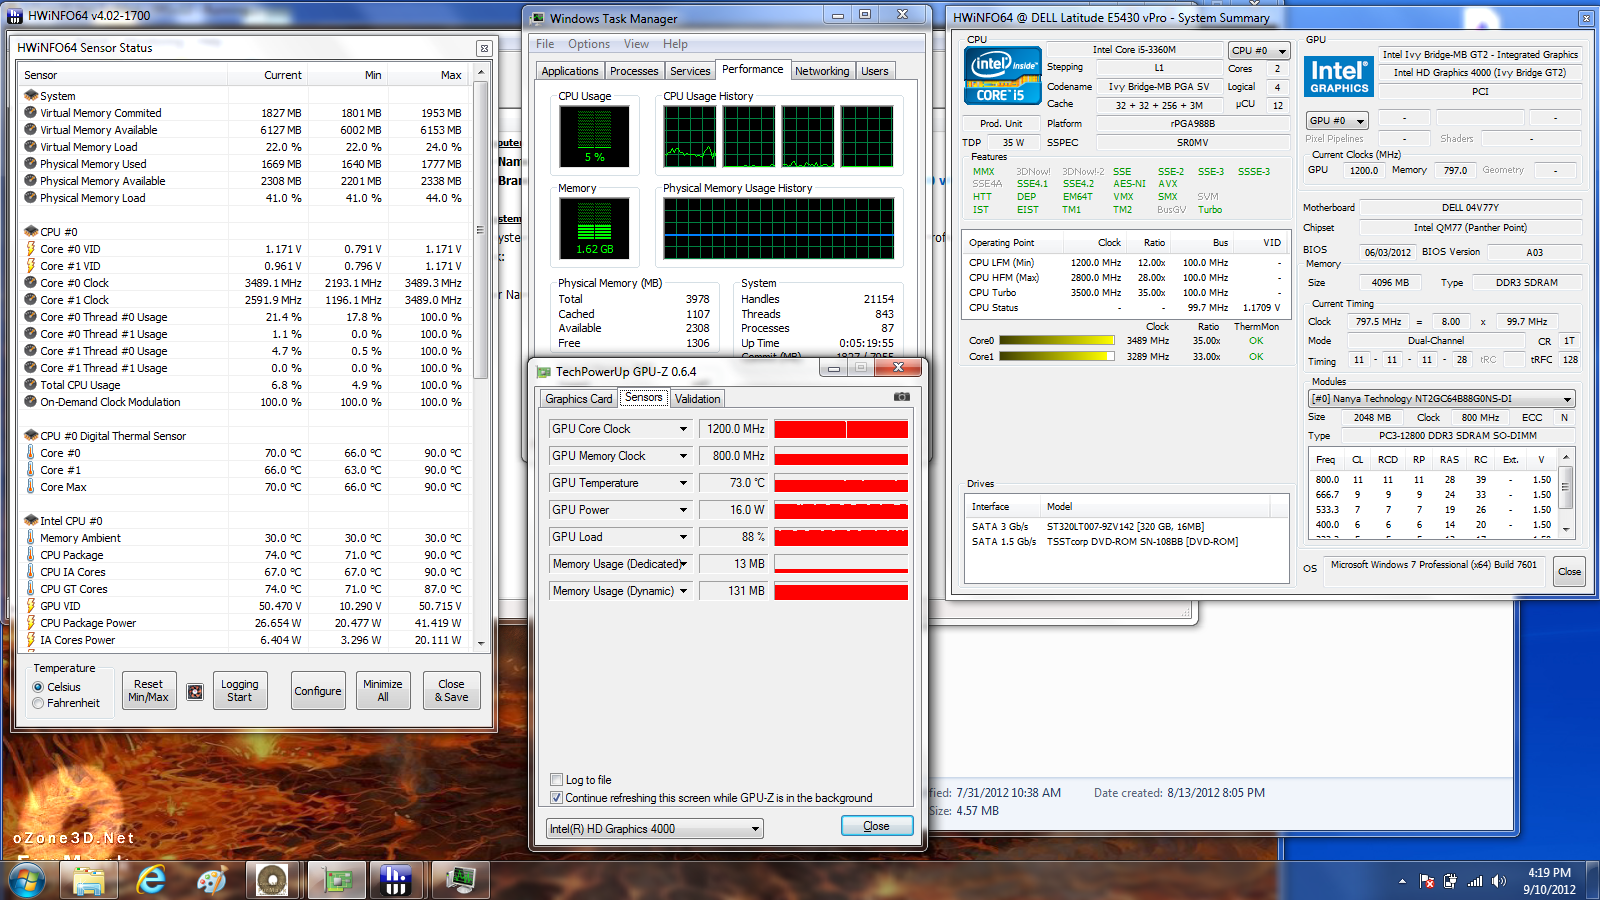
Task: Click the Core0 yellow clock bar
Action: tap(1056, 341)
